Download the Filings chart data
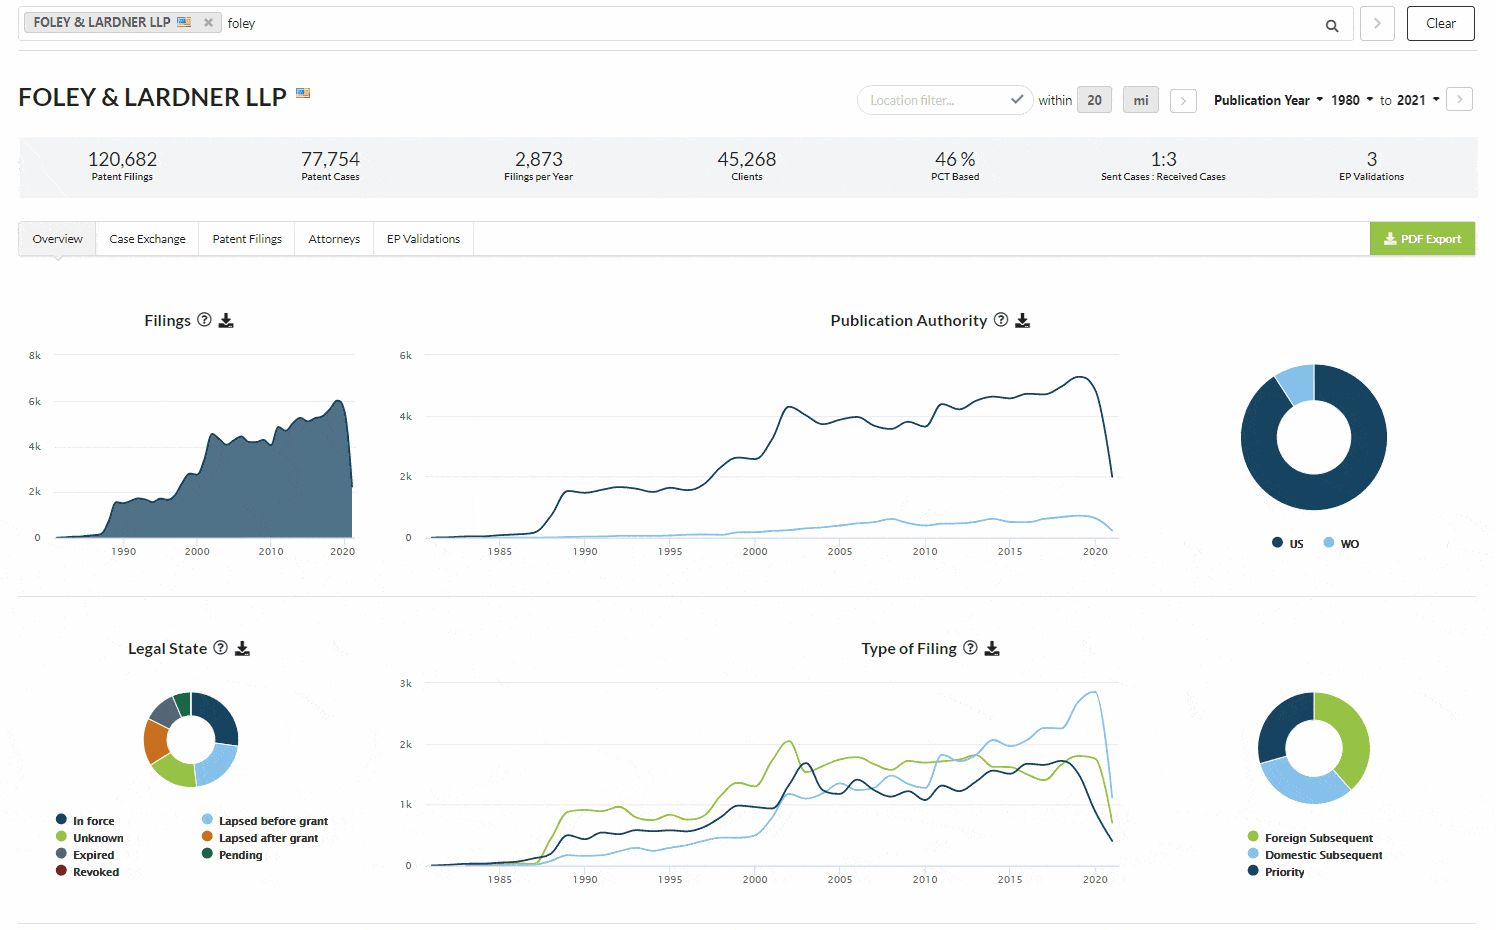 point(226,320)
